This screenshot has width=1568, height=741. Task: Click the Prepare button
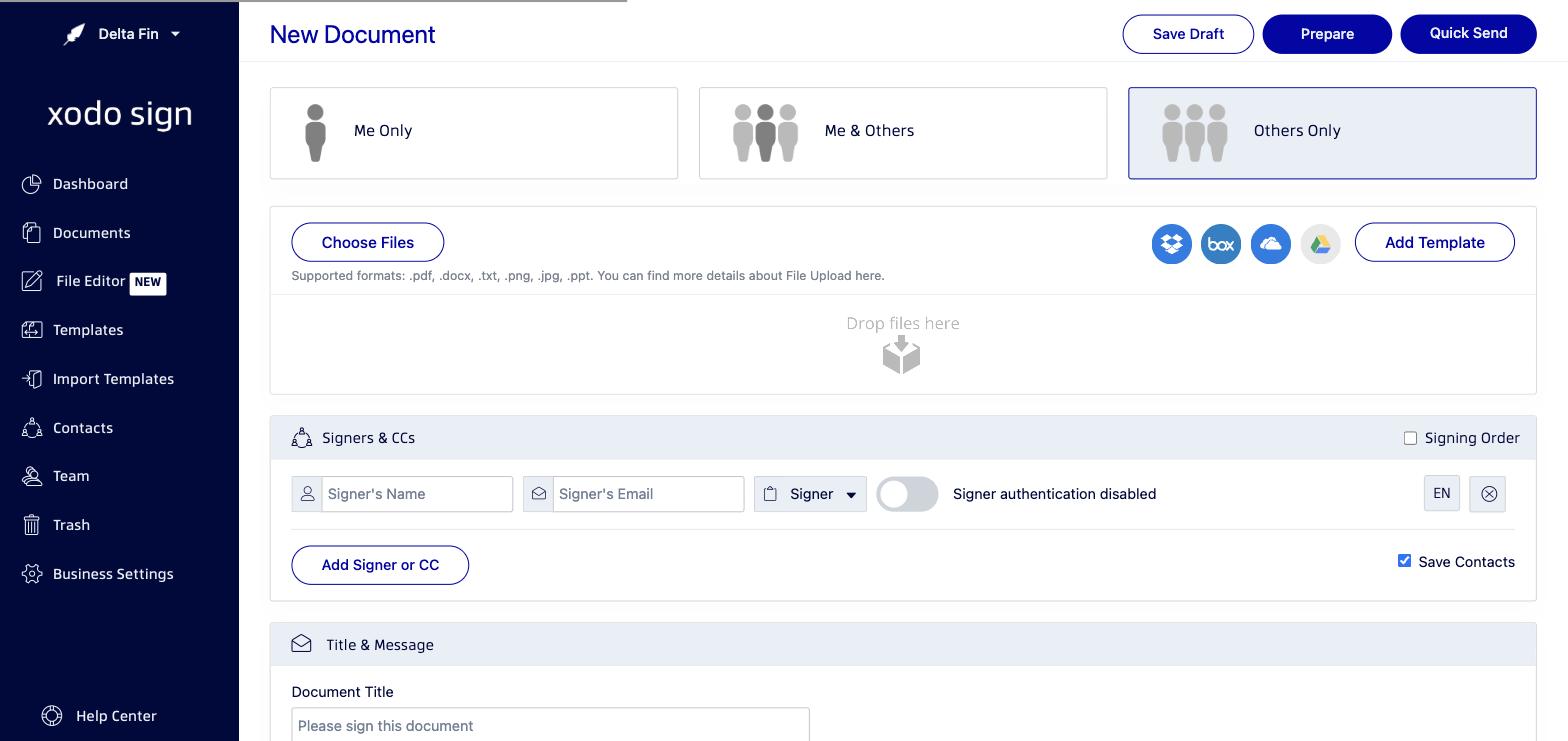(1327, 34)
